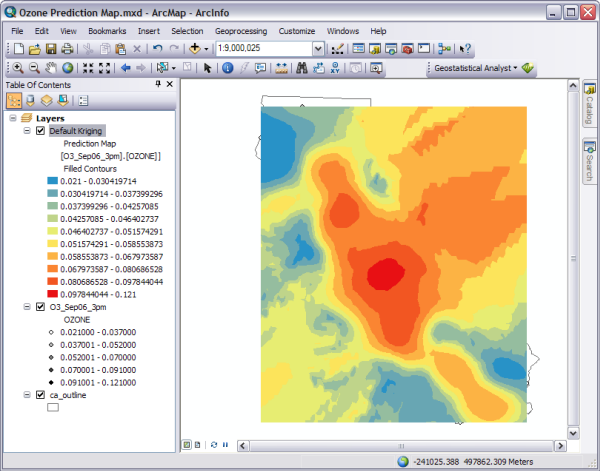
Task: Collapse the Default Kriging layer
Action: click(27, 131)
